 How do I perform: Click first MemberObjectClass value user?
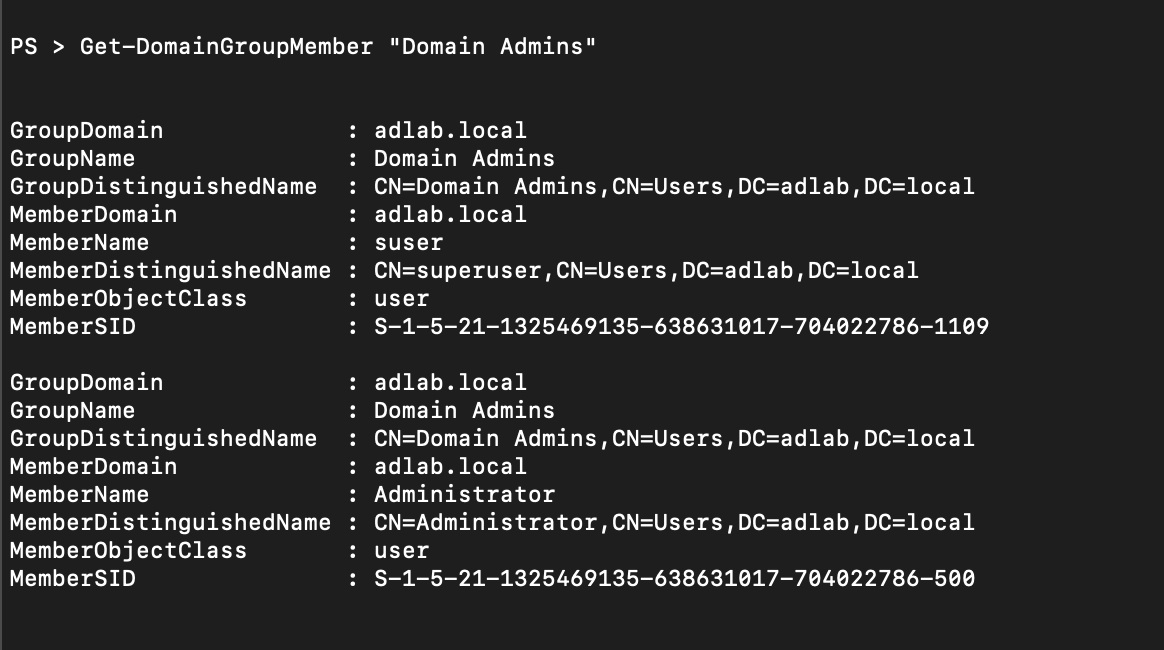[x=402, y=299]
